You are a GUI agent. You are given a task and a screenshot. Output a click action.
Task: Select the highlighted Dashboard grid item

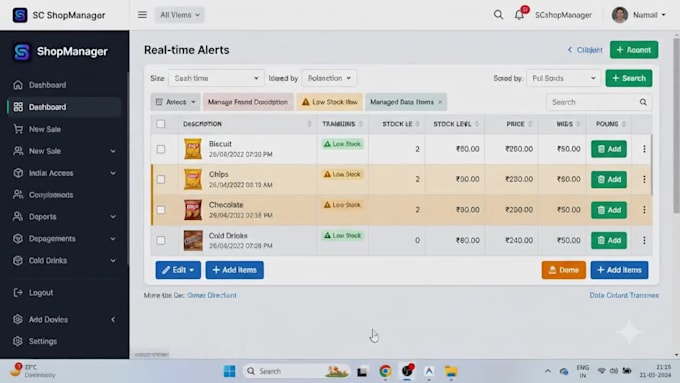pos(64,107)
